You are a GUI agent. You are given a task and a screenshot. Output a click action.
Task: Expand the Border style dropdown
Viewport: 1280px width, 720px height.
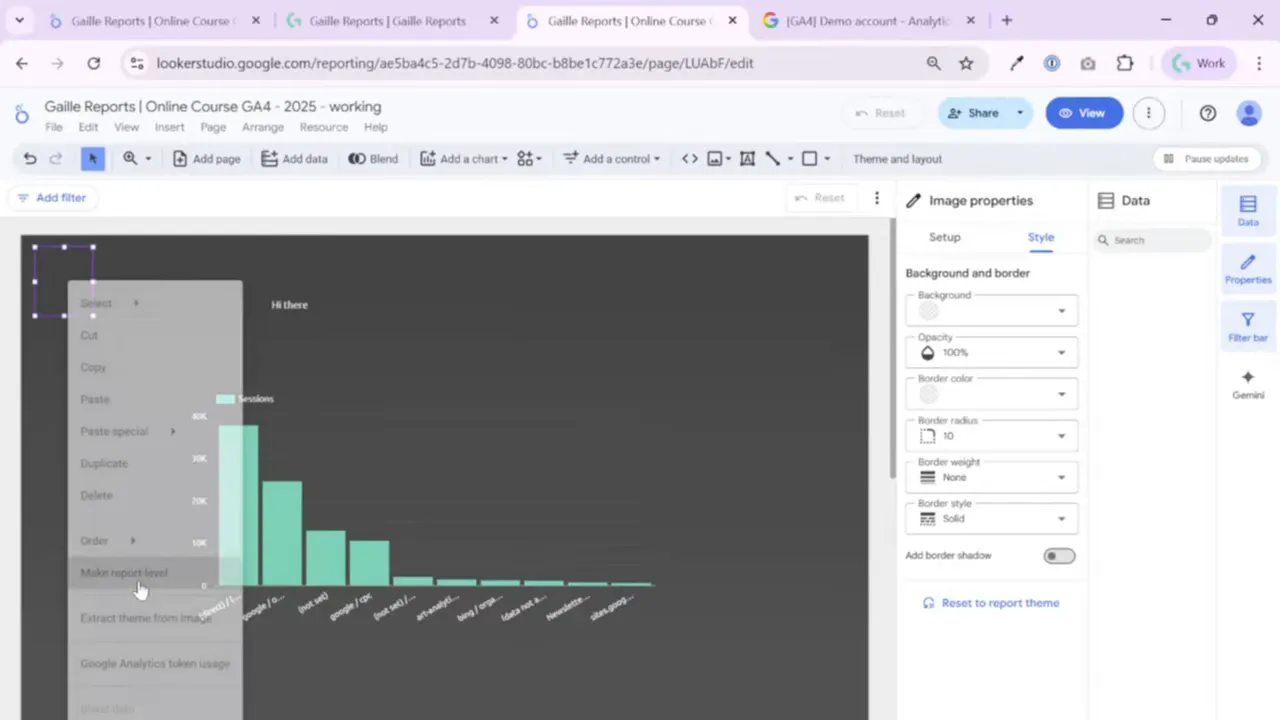pyautogui.click(x=990, y=518)
